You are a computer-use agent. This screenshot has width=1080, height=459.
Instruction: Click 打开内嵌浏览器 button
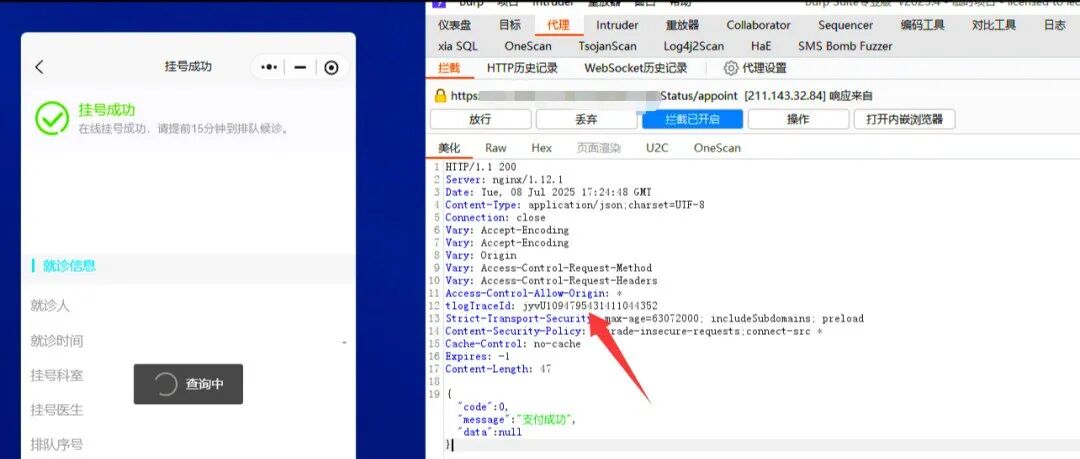[x=904, y=119]
